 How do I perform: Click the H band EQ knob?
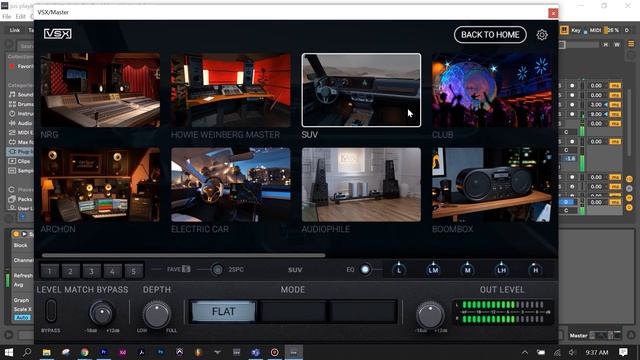(536, 269)
